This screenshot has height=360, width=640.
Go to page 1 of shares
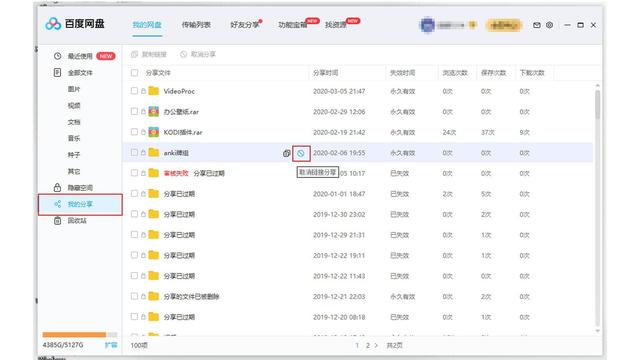[357, 345]
